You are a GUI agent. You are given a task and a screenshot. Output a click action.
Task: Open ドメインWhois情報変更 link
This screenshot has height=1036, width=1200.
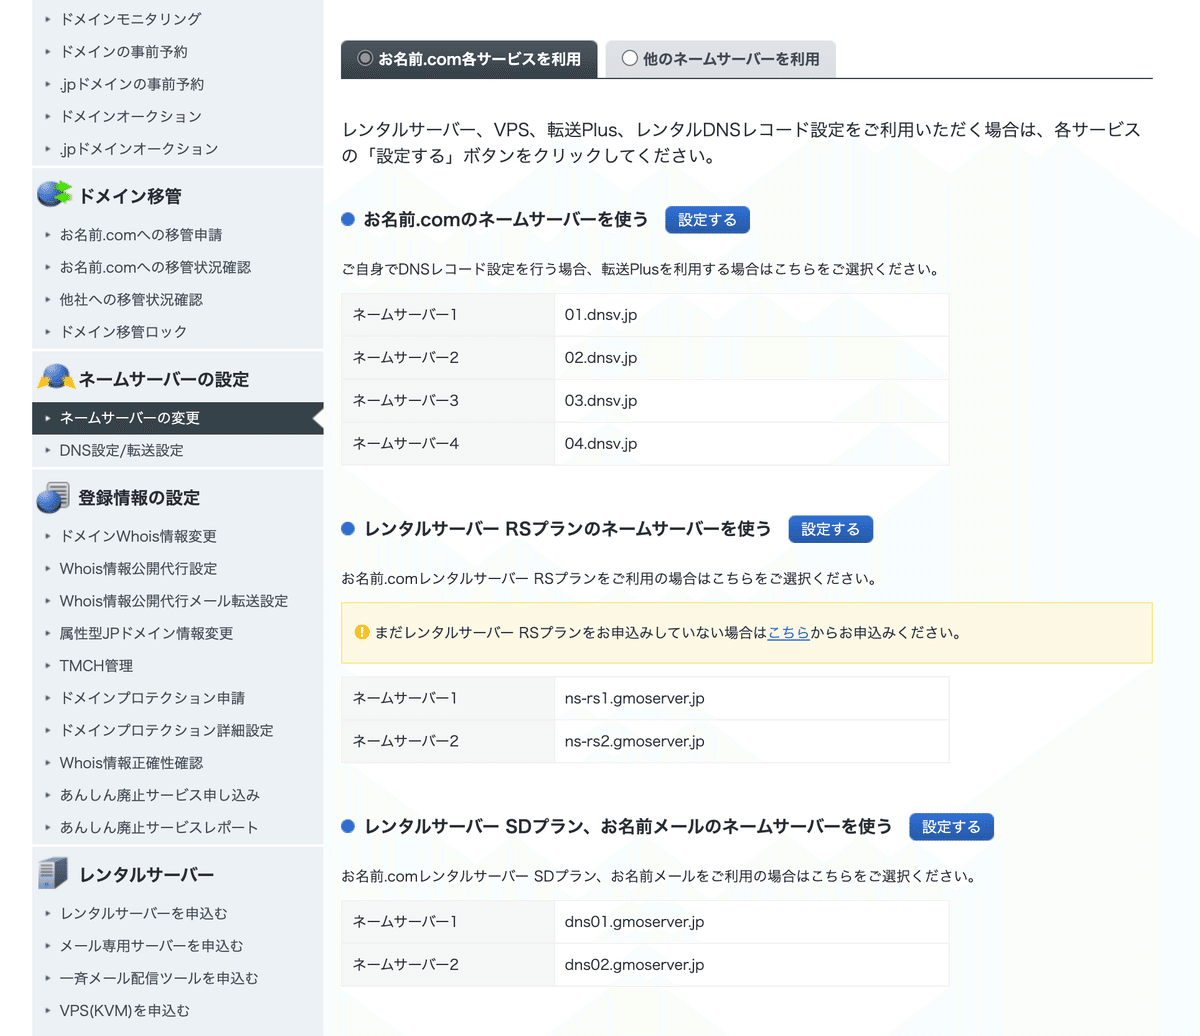pos(138,536)
